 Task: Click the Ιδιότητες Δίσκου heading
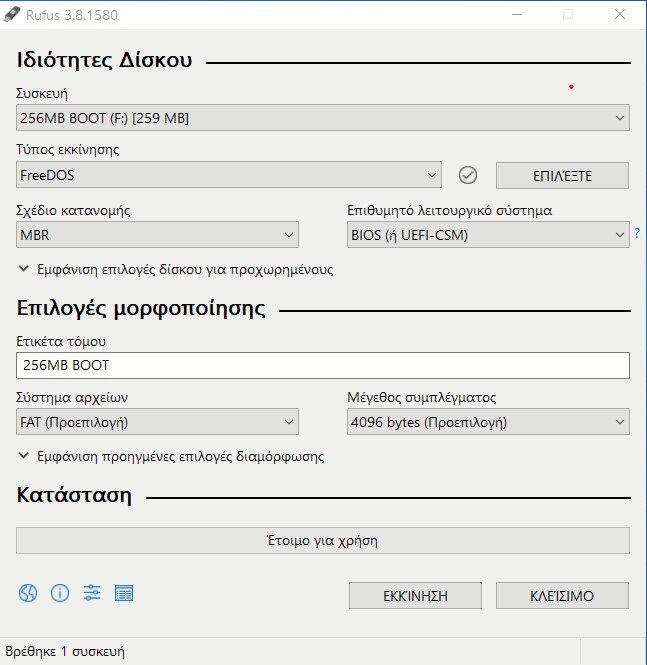(x=104, y=60)
